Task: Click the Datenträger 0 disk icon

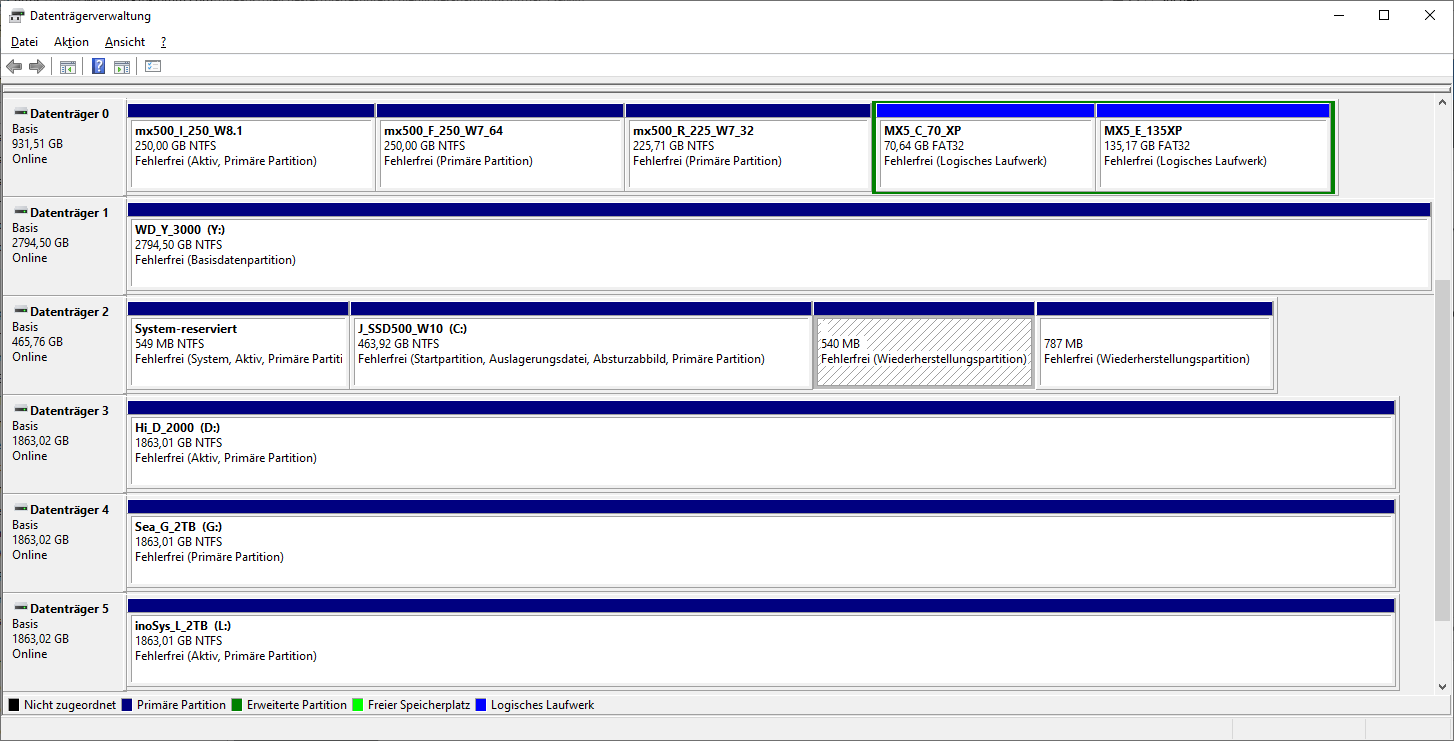Action: click(x=20, y=113)
